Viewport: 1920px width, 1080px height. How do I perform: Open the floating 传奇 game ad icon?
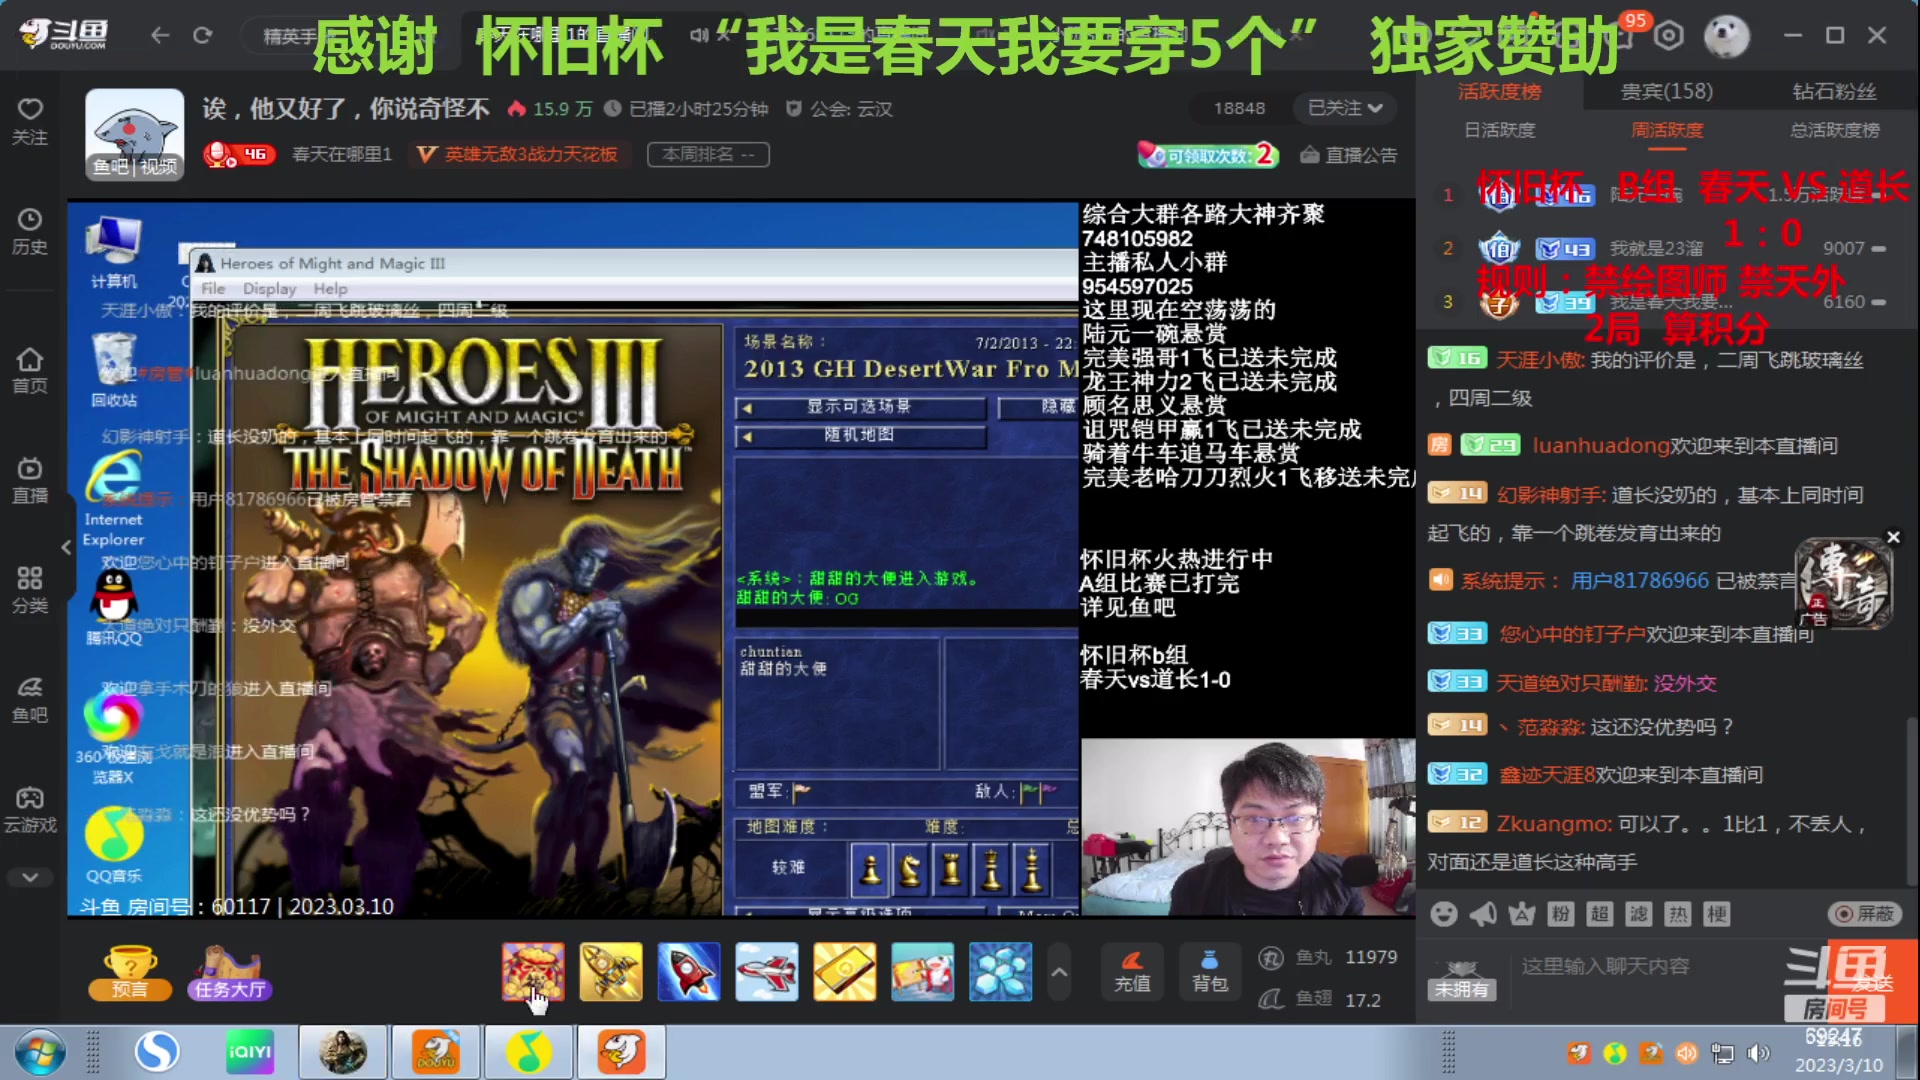tap(1842, 584)
